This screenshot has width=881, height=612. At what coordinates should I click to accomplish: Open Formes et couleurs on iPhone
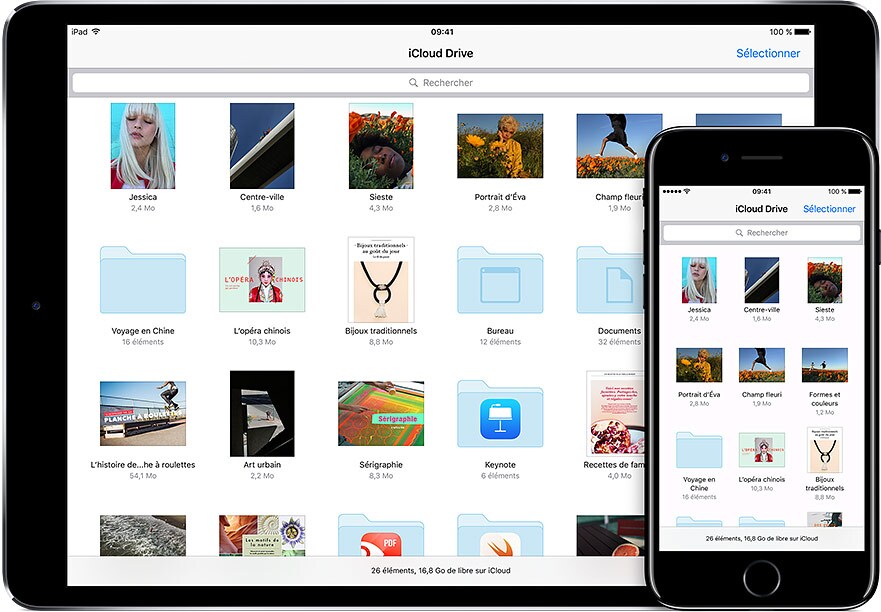coord(825,365)
